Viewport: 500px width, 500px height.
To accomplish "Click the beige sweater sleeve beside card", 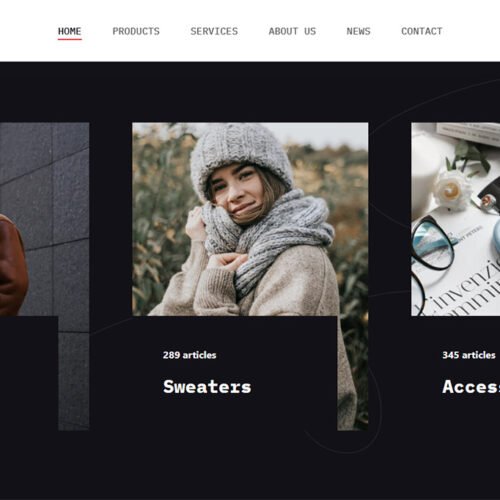I will pyautogui.click(x=347, y=373).
